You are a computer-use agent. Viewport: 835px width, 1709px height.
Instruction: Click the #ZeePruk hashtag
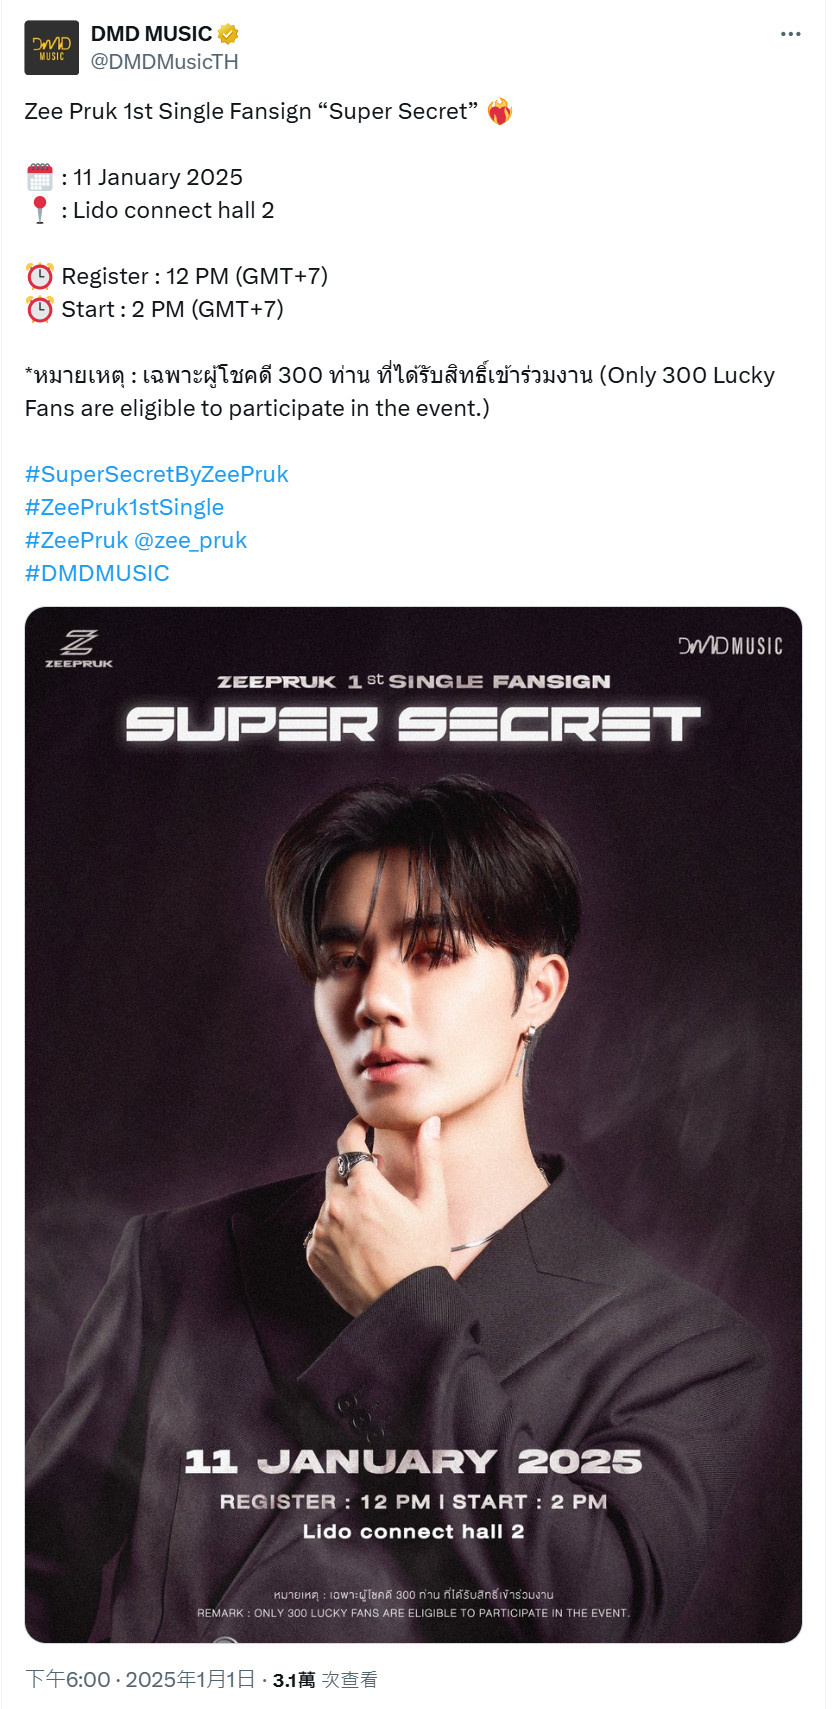77,540
